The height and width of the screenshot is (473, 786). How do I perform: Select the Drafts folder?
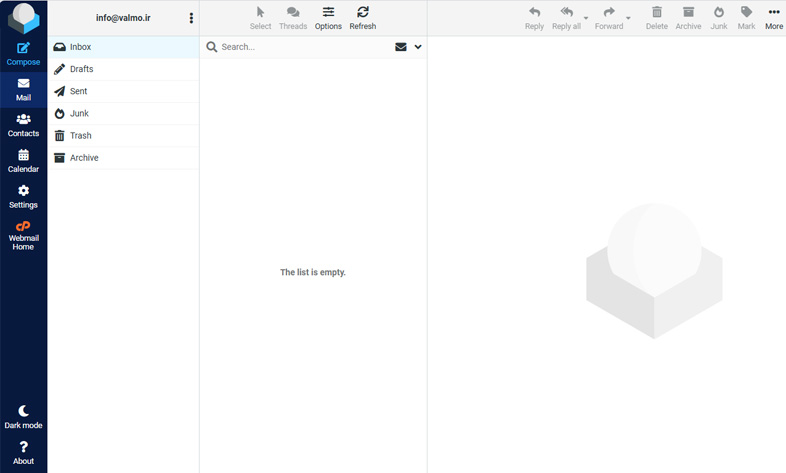[82, 69]
